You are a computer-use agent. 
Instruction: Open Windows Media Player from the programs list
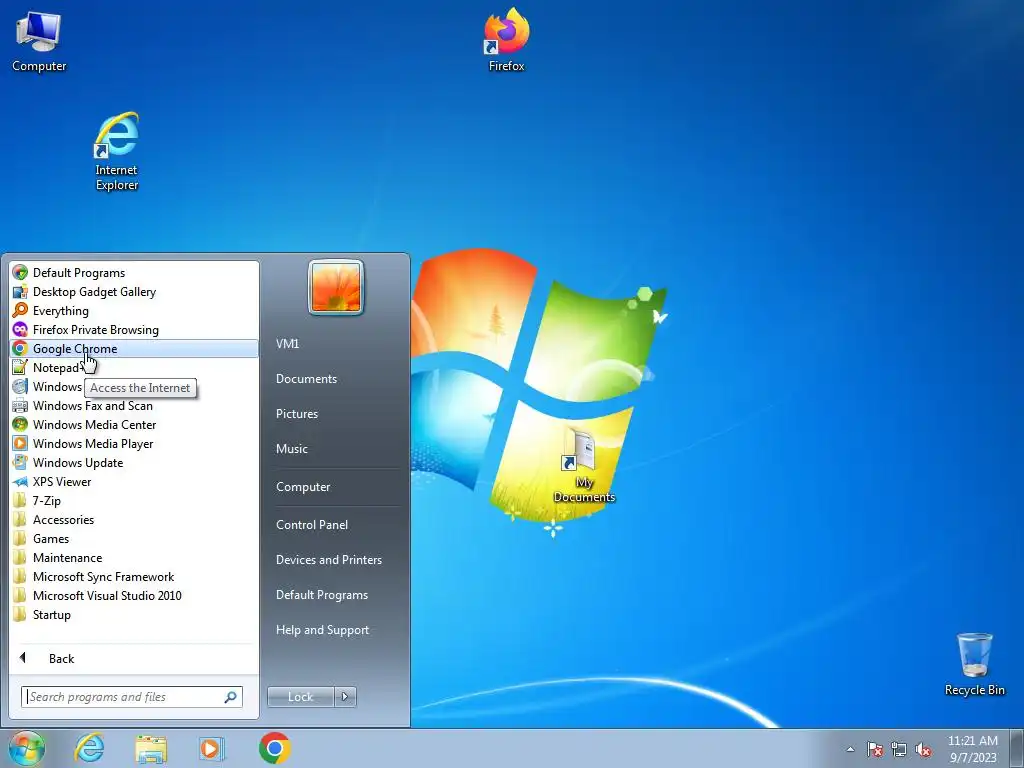(134, 443)
